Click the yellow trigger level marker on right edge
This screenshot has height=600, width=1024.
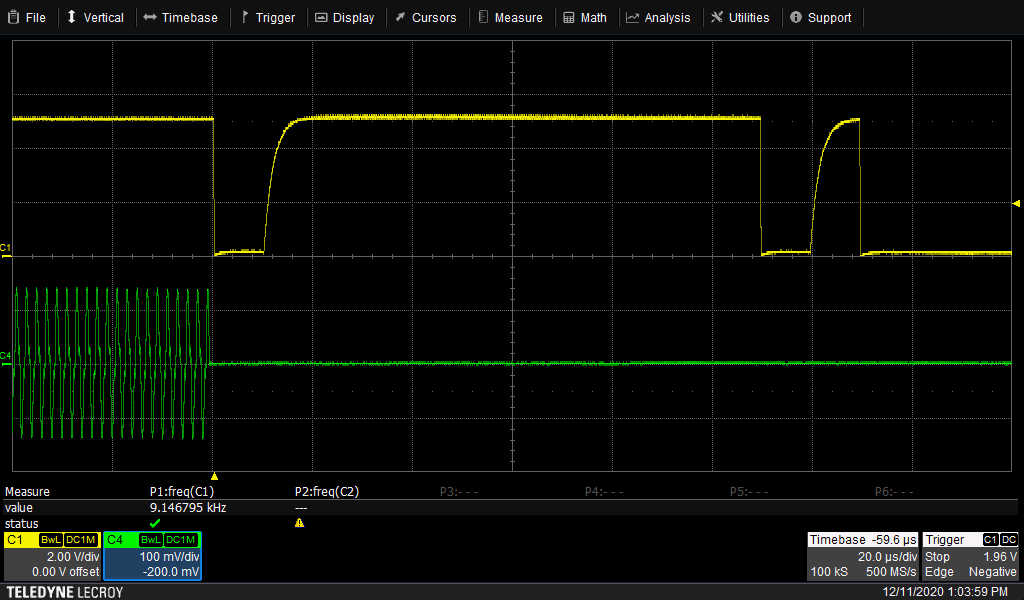(1017, 204)
